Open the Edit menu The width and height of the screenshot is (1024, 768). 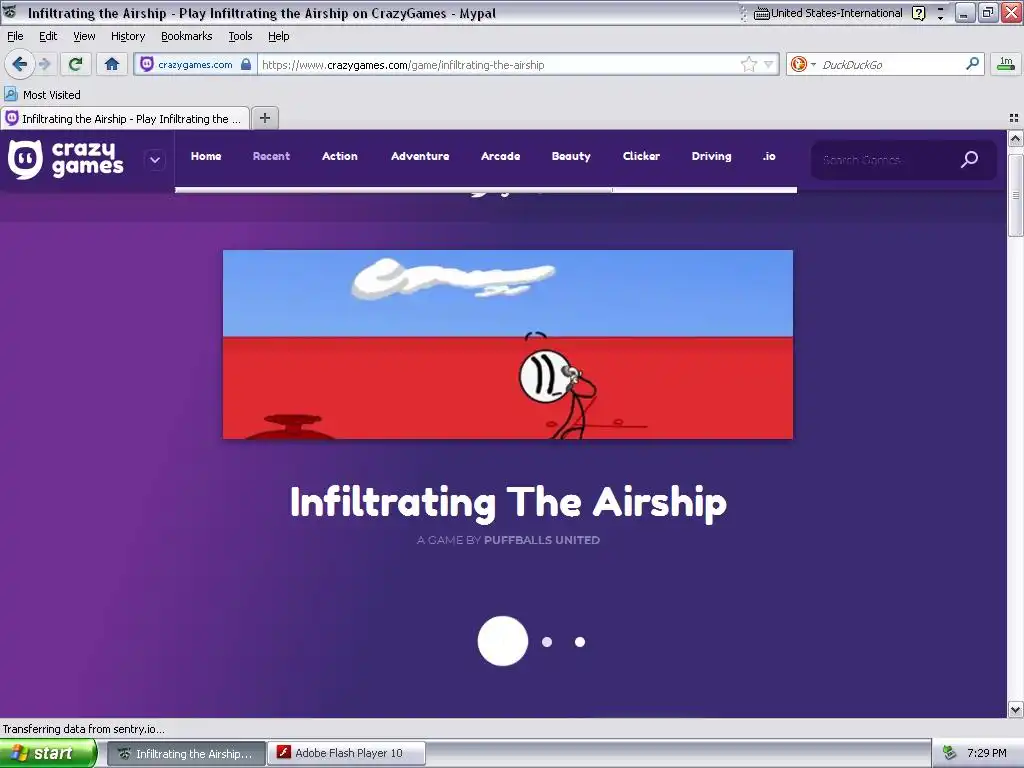coord(48,36)
